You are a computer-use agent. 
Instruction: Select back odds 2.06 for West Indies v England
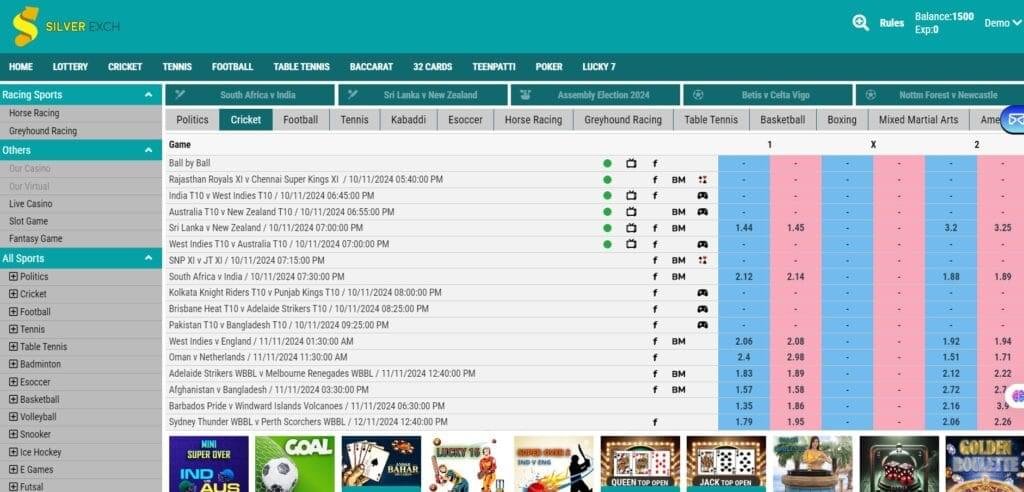coord(744,341)
